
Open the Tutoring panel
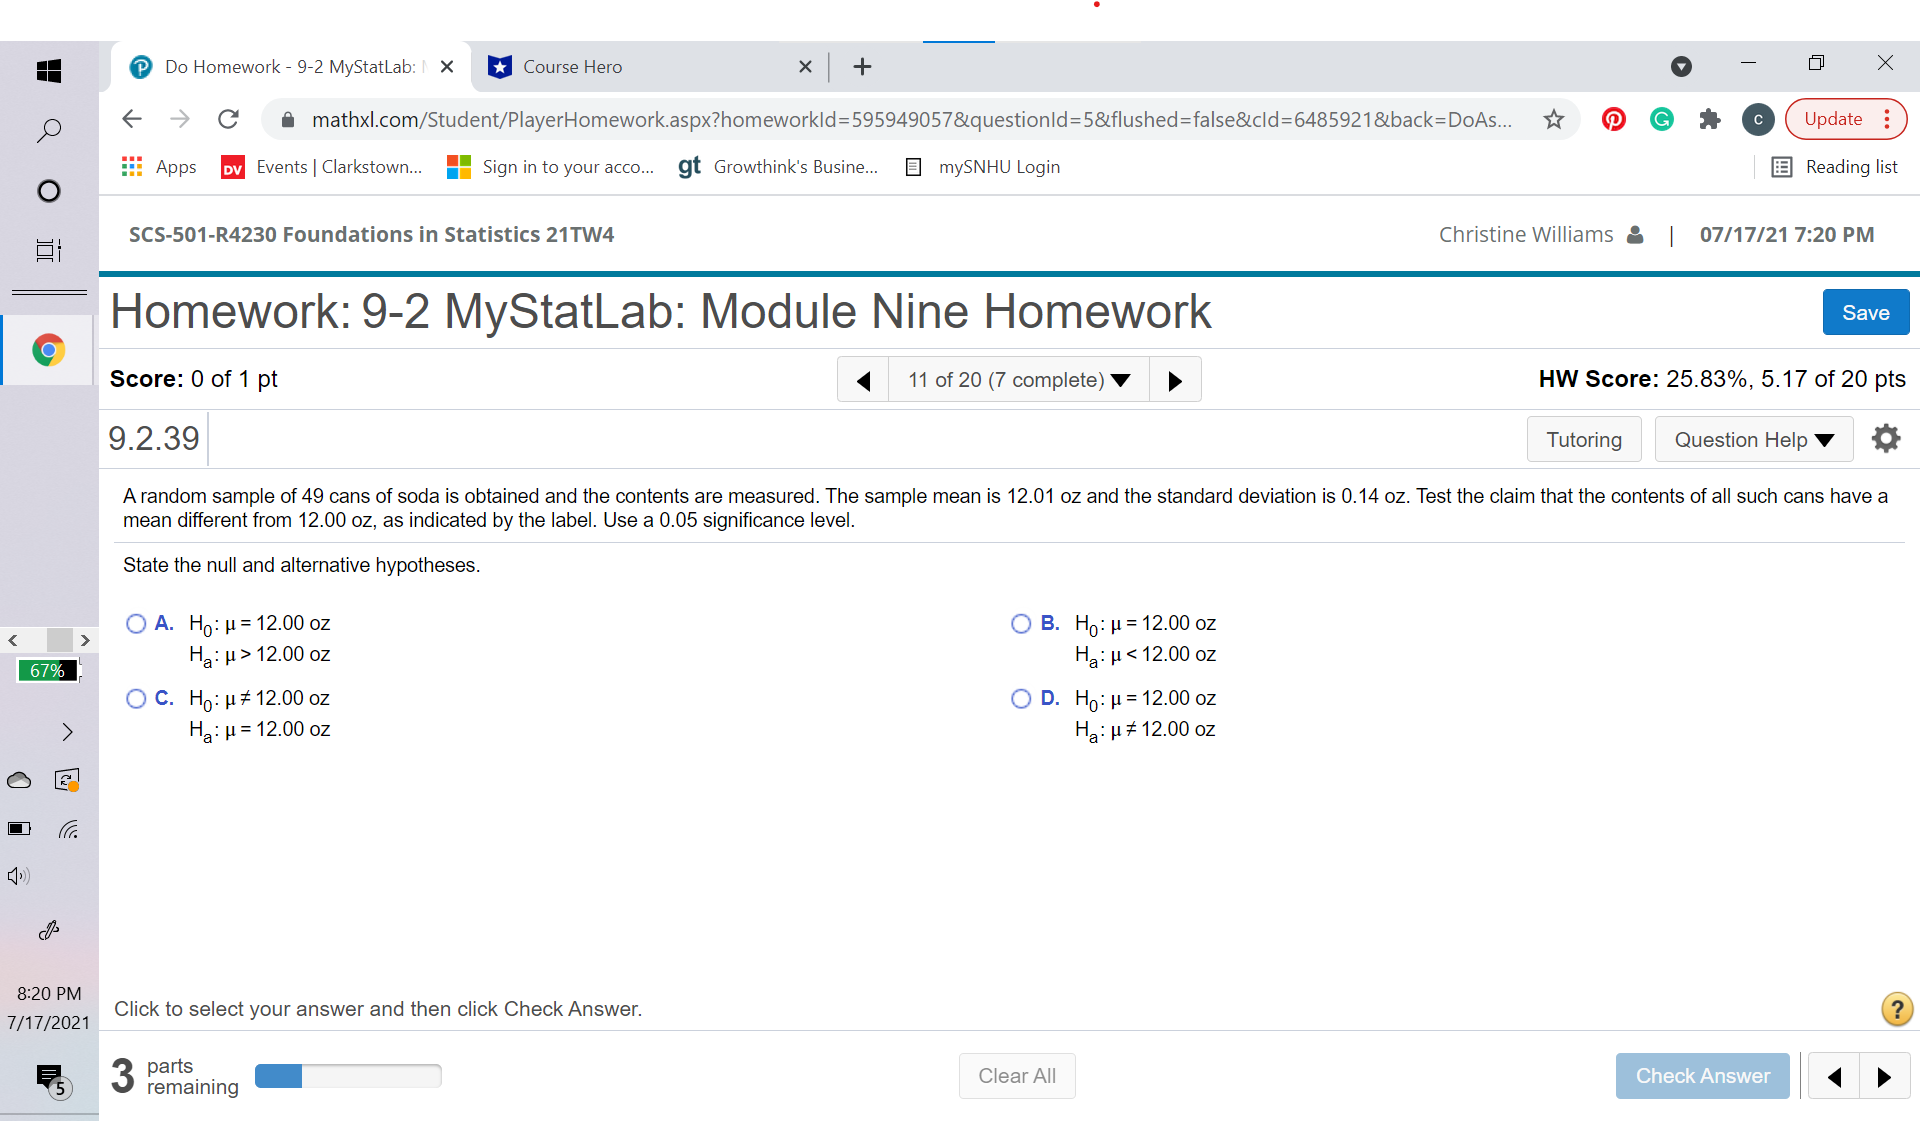tap(1582, 439)
